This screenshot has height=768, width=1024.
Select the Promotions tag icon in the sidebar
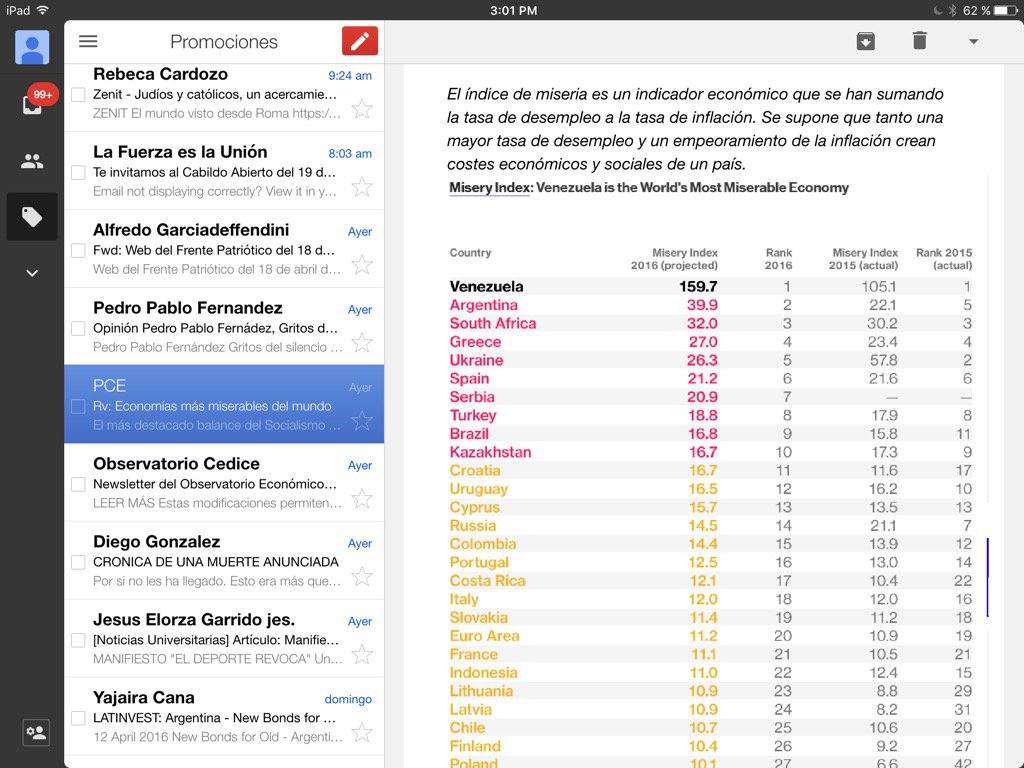32,217
